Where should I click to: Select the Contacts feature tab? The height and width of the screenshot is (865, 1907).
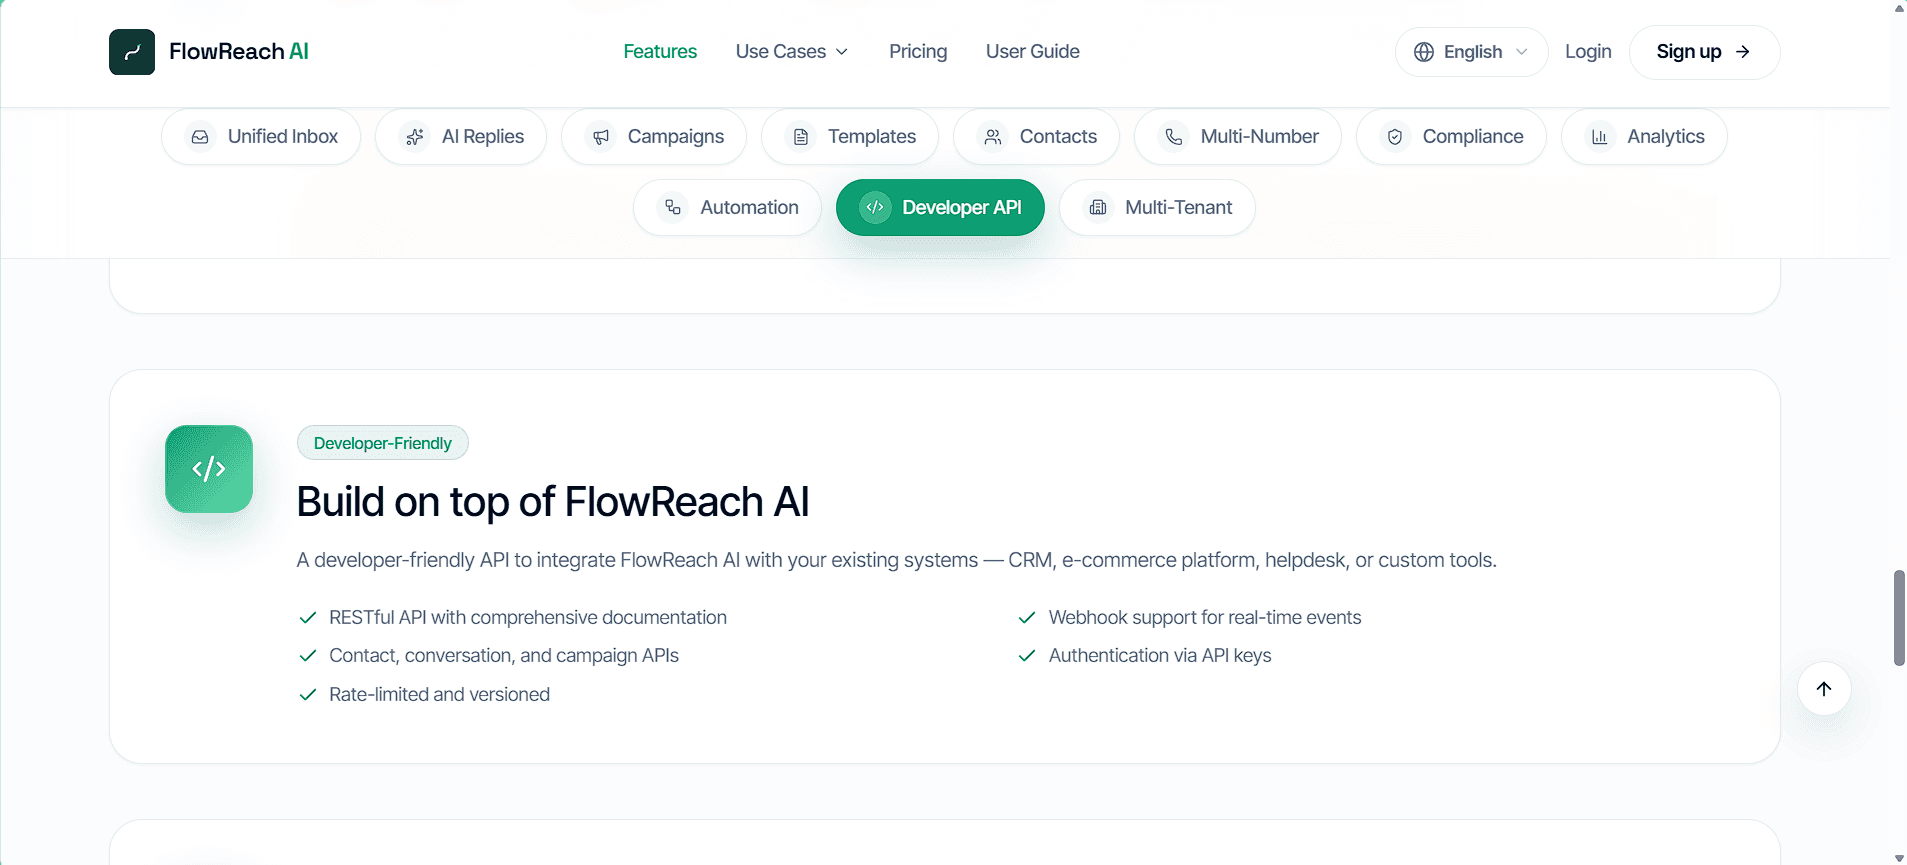coord(1036,137)
